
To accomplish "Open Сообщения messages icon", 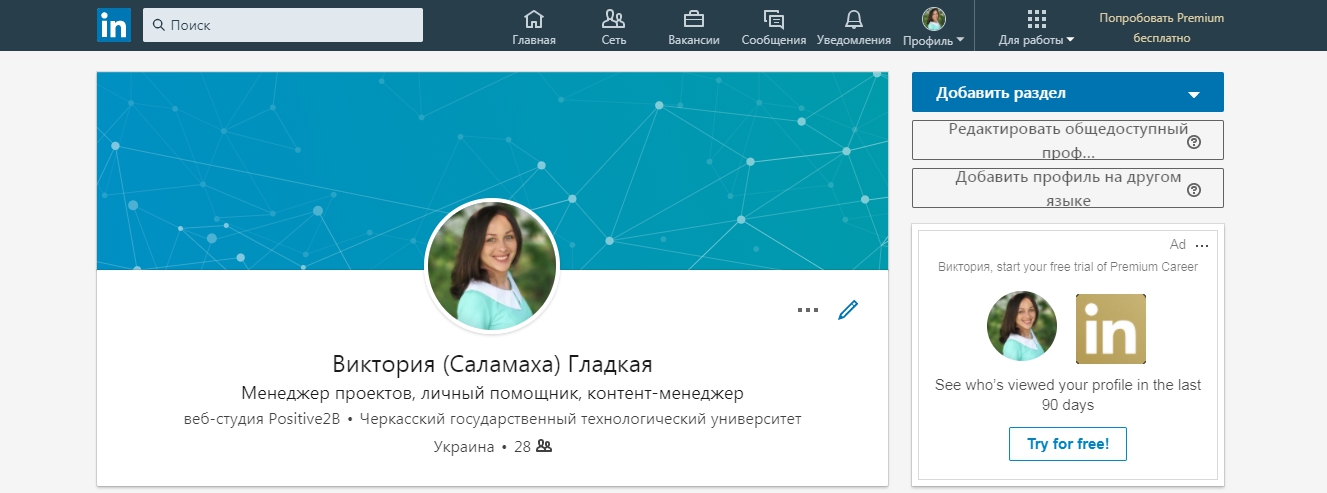I will pyautogui.click(x=773, y=19).
